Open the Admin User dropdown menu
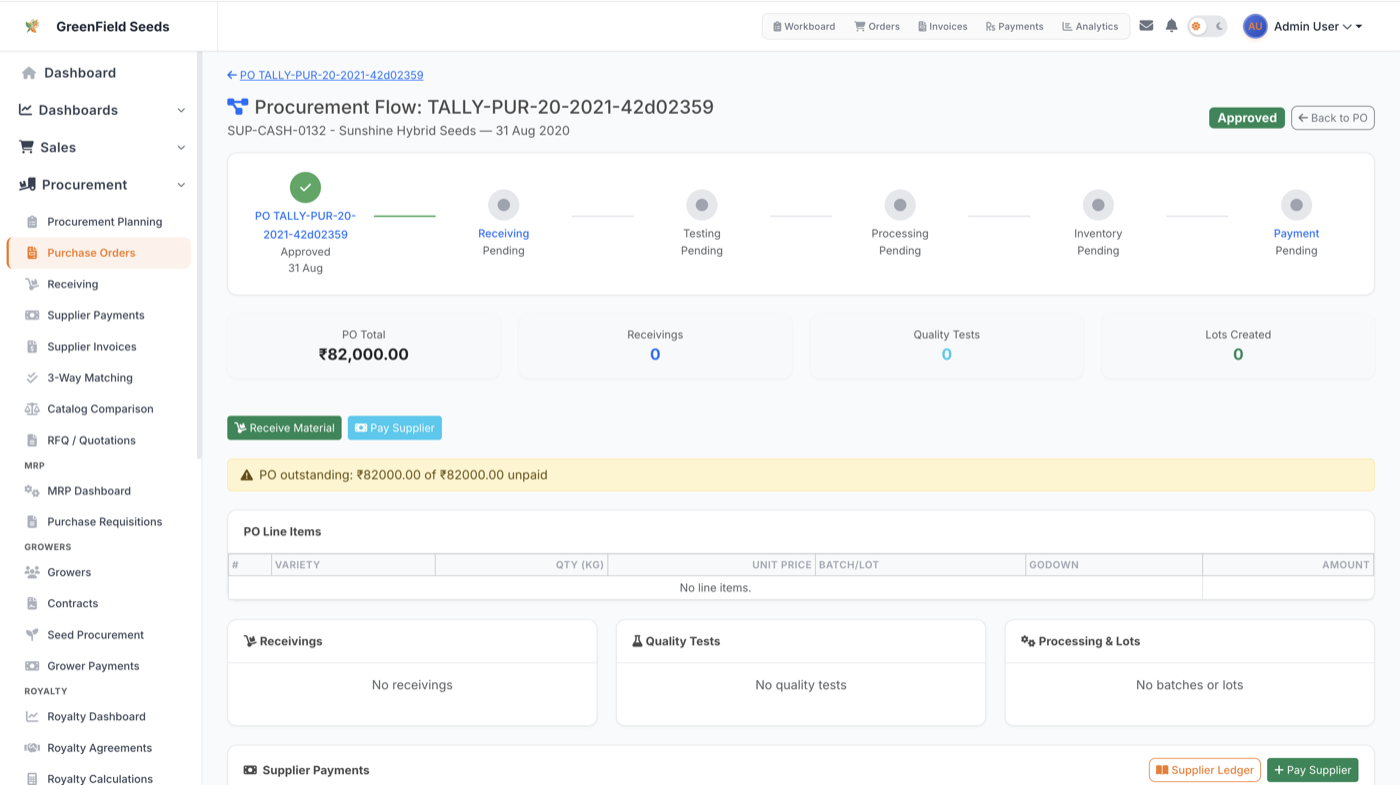Screen dimensions: 1400x785 click(1318, 26)
